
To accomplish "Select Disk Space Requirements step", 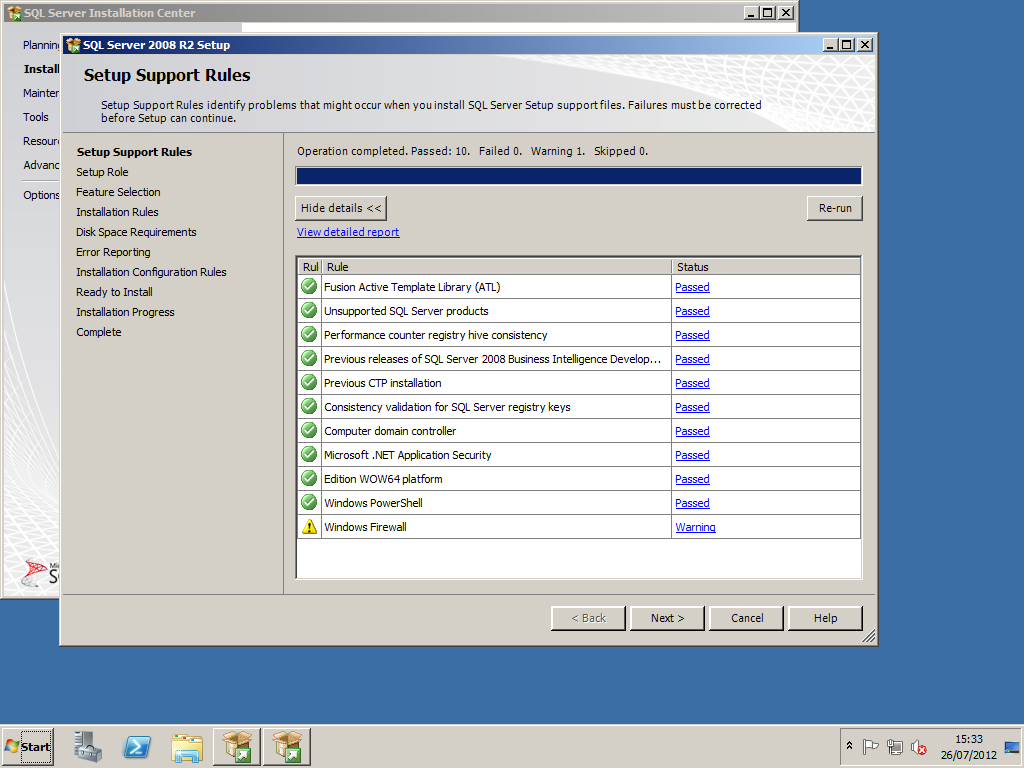I will (x=136, y=232).
